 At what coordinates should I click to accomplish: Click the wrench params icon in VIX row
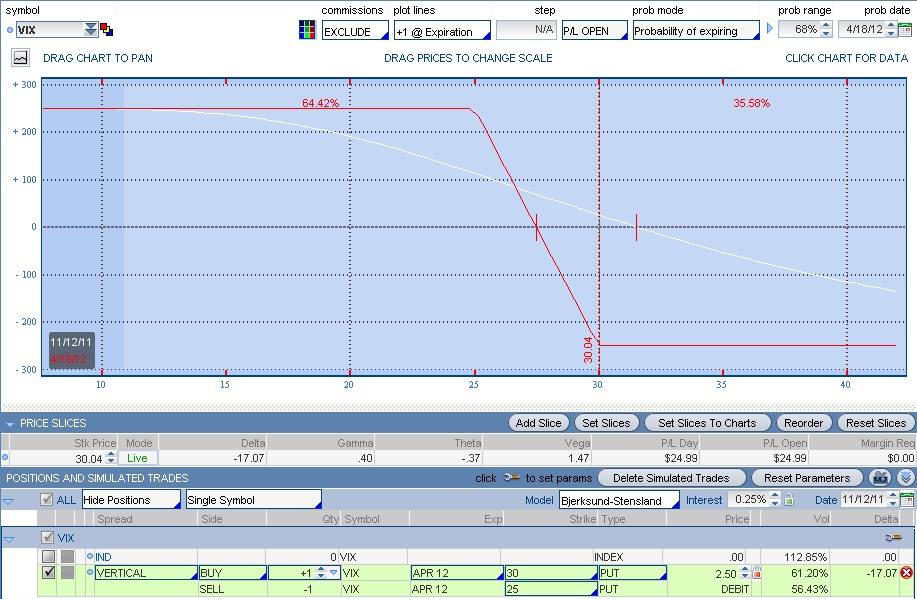point(893,538)
